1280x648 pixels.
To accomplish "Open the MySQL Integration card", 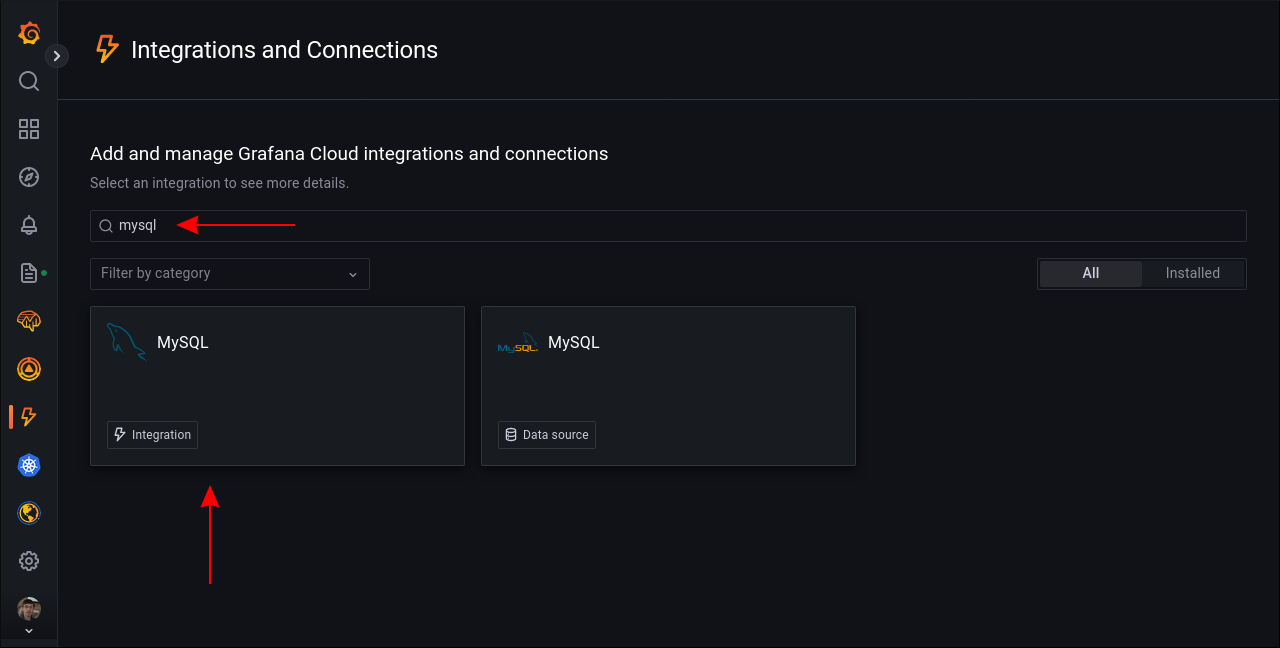I will 277,385.
